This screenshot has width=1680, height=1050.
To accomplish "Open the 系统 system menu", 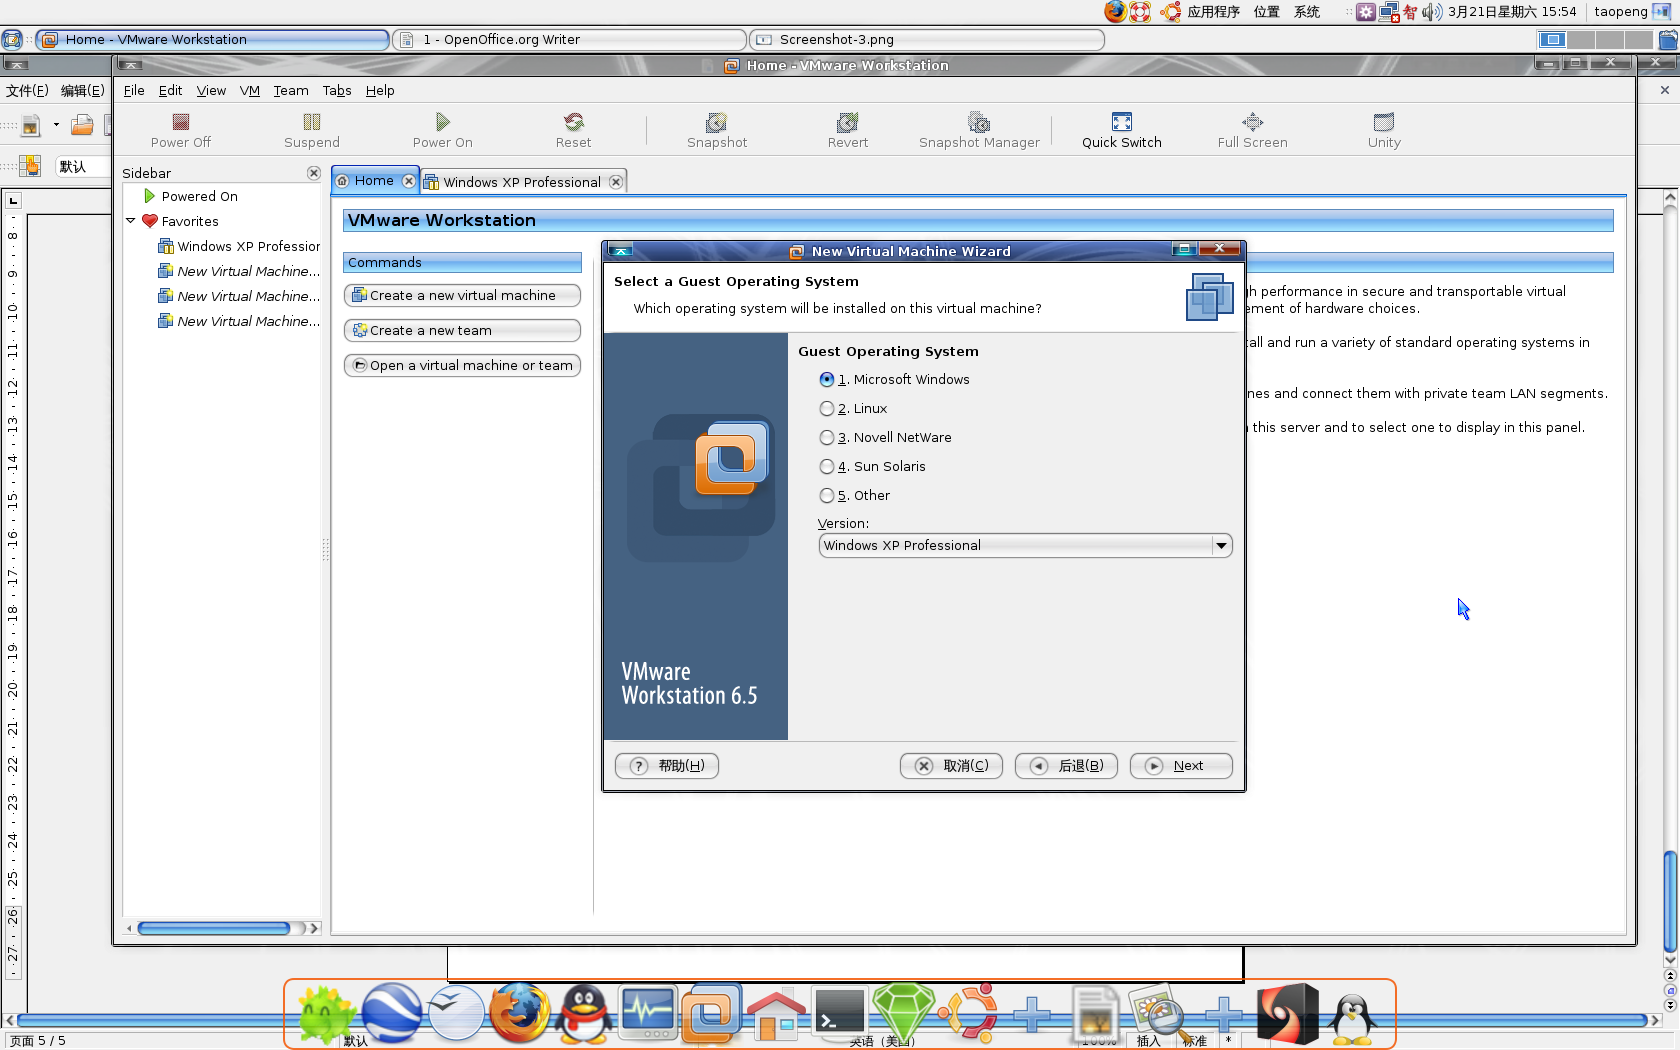I will point(1307,12).
